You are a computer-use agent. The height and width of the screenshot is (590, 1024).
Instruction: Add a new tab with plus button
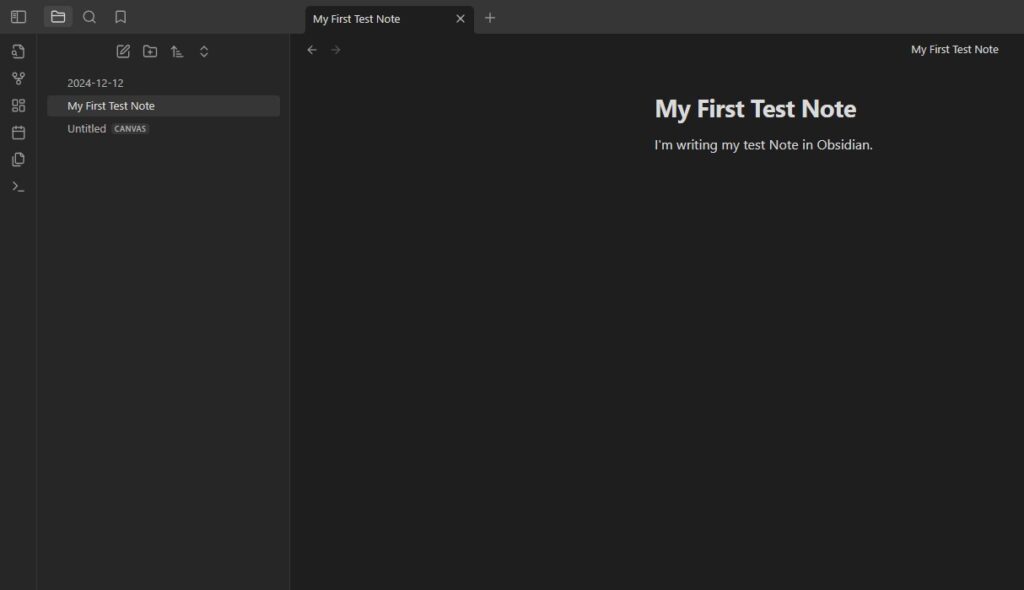490,18
